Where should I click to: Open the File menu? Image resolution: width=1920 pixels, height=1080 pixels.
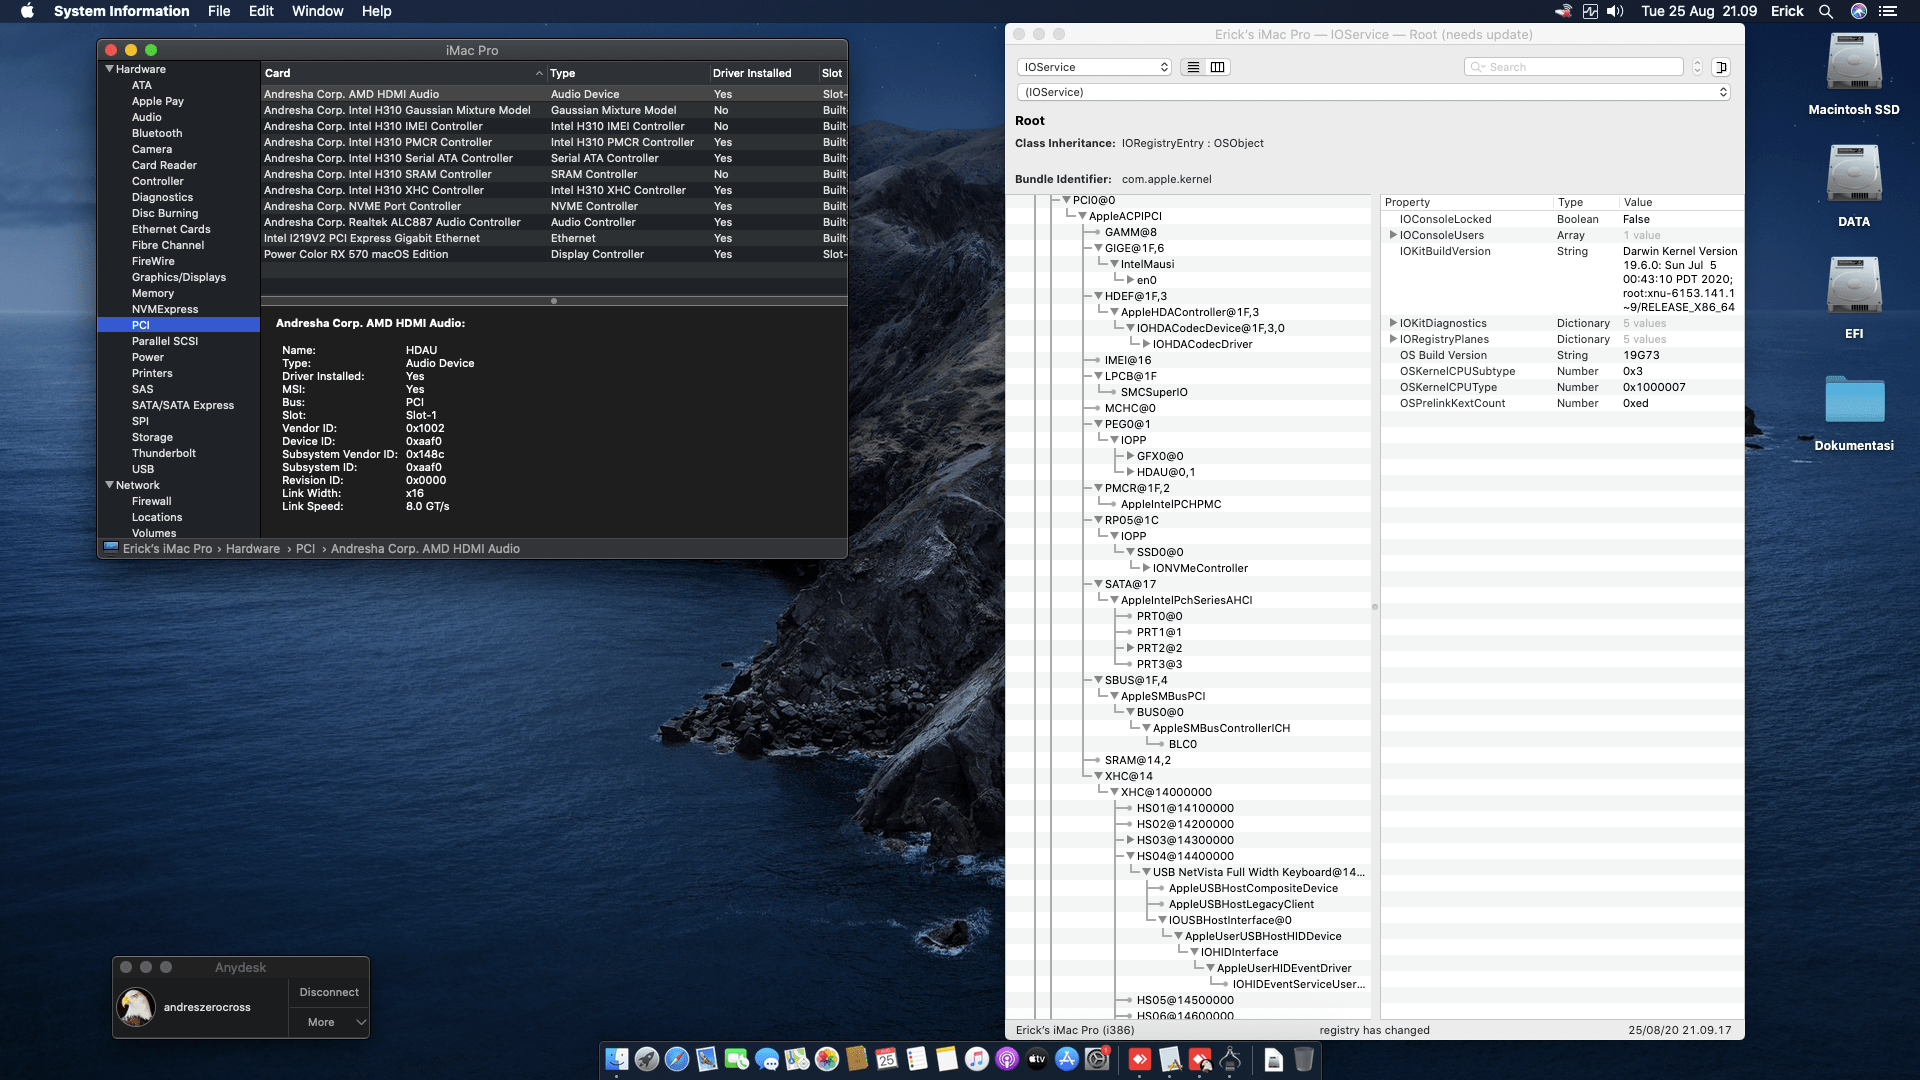[219, 11]
